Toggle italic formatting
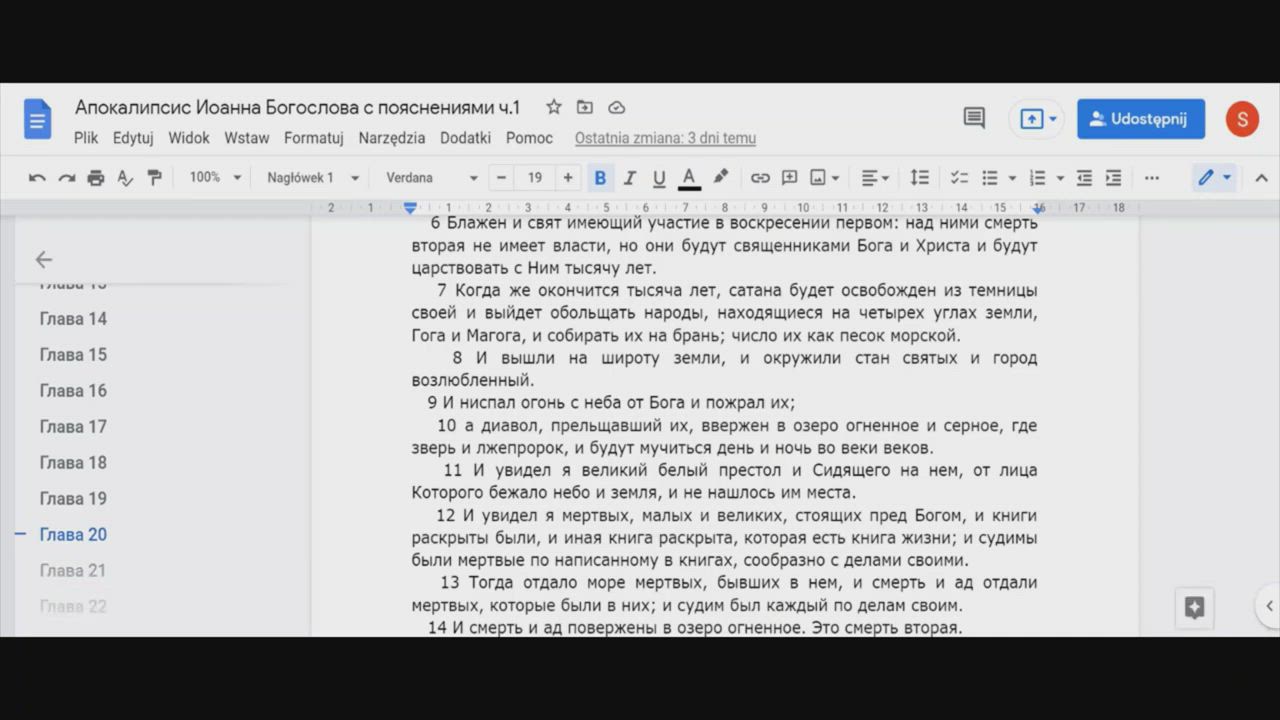The image size is (1280, 720). pyautogui.click(x=630, y=178)
